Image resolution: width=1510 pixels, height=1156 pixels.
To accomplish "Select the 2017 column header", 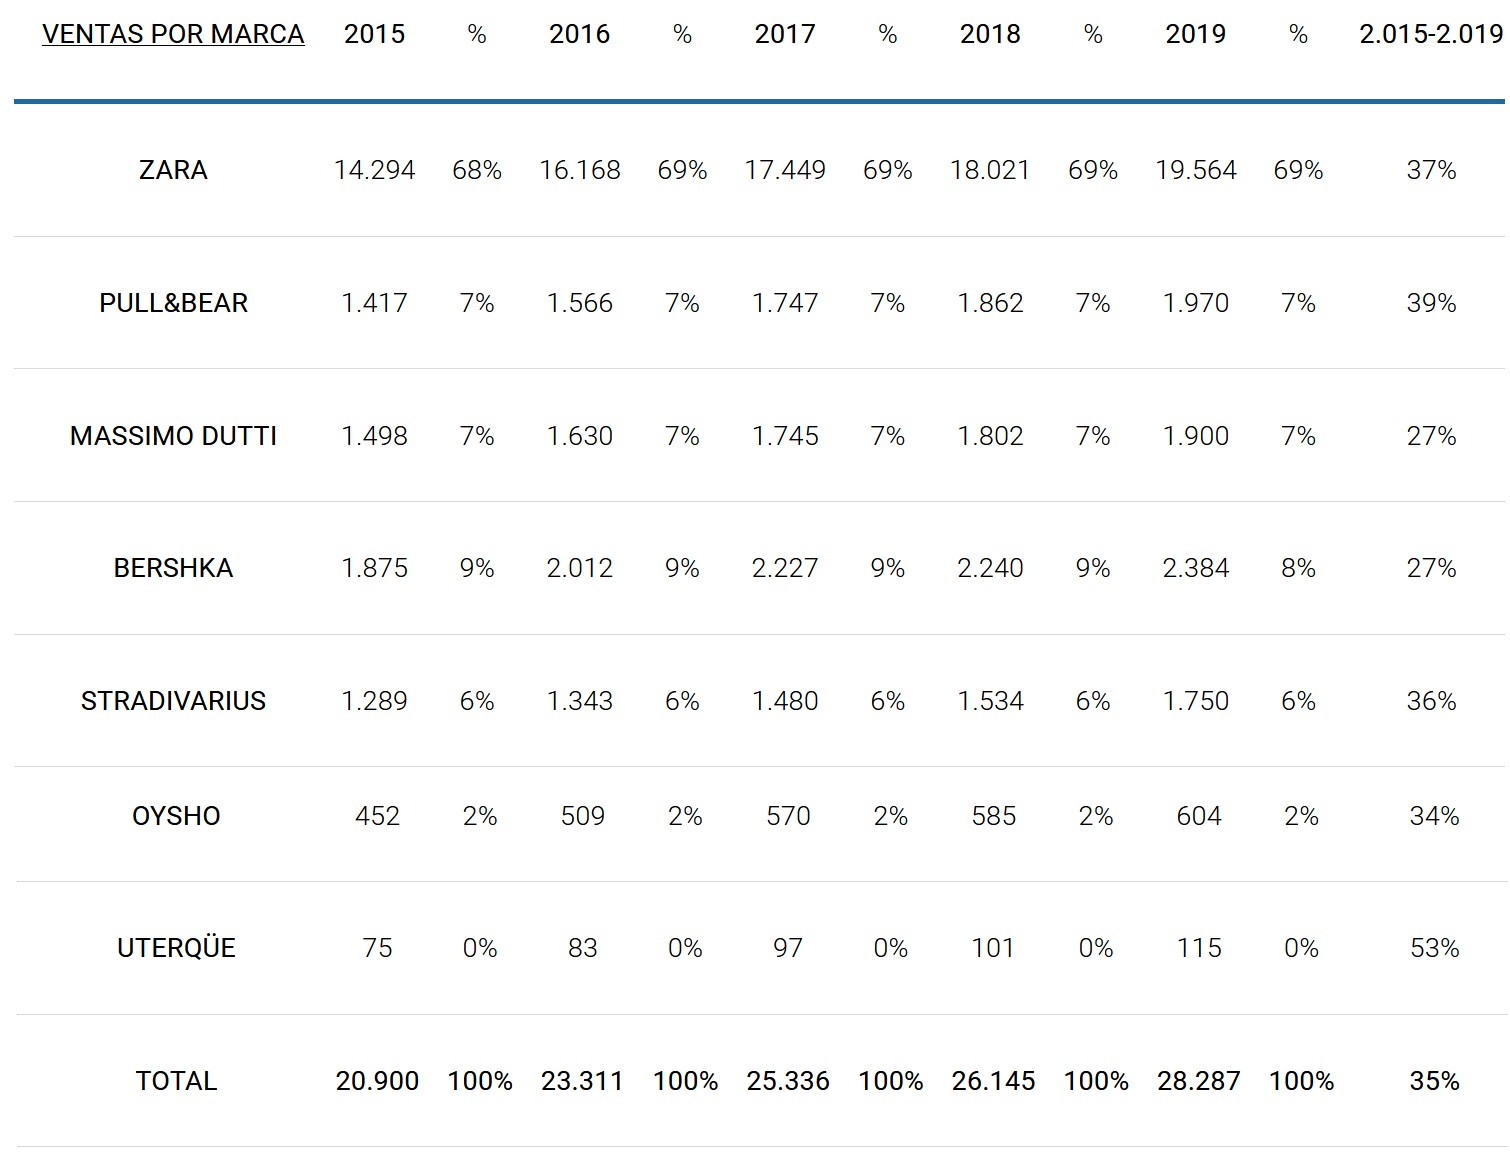I will click(x=784, y=34).
